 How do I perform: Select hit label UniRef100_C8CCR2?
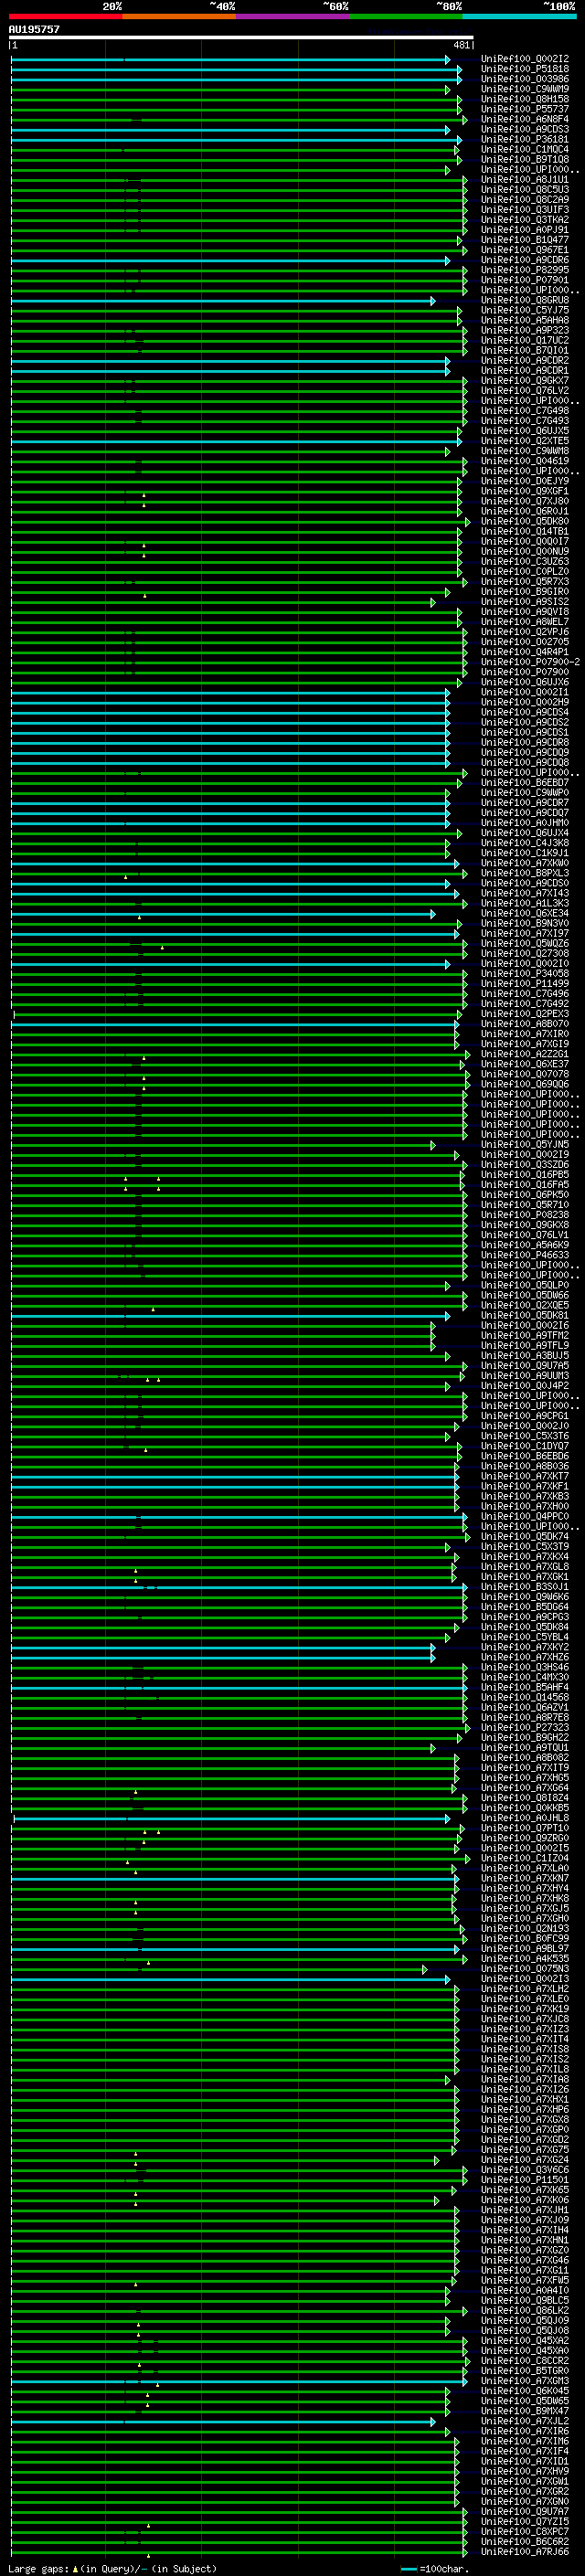(525, 2361)
